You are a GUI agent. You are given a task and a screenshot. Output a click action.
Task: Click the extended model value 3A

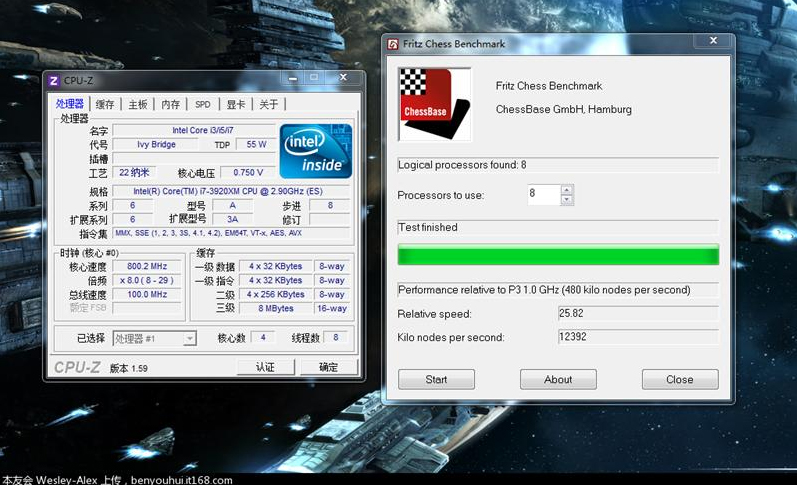232,219
